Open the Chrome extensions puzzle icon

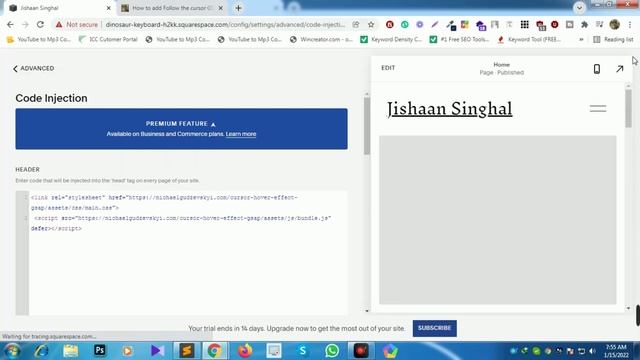584,24
